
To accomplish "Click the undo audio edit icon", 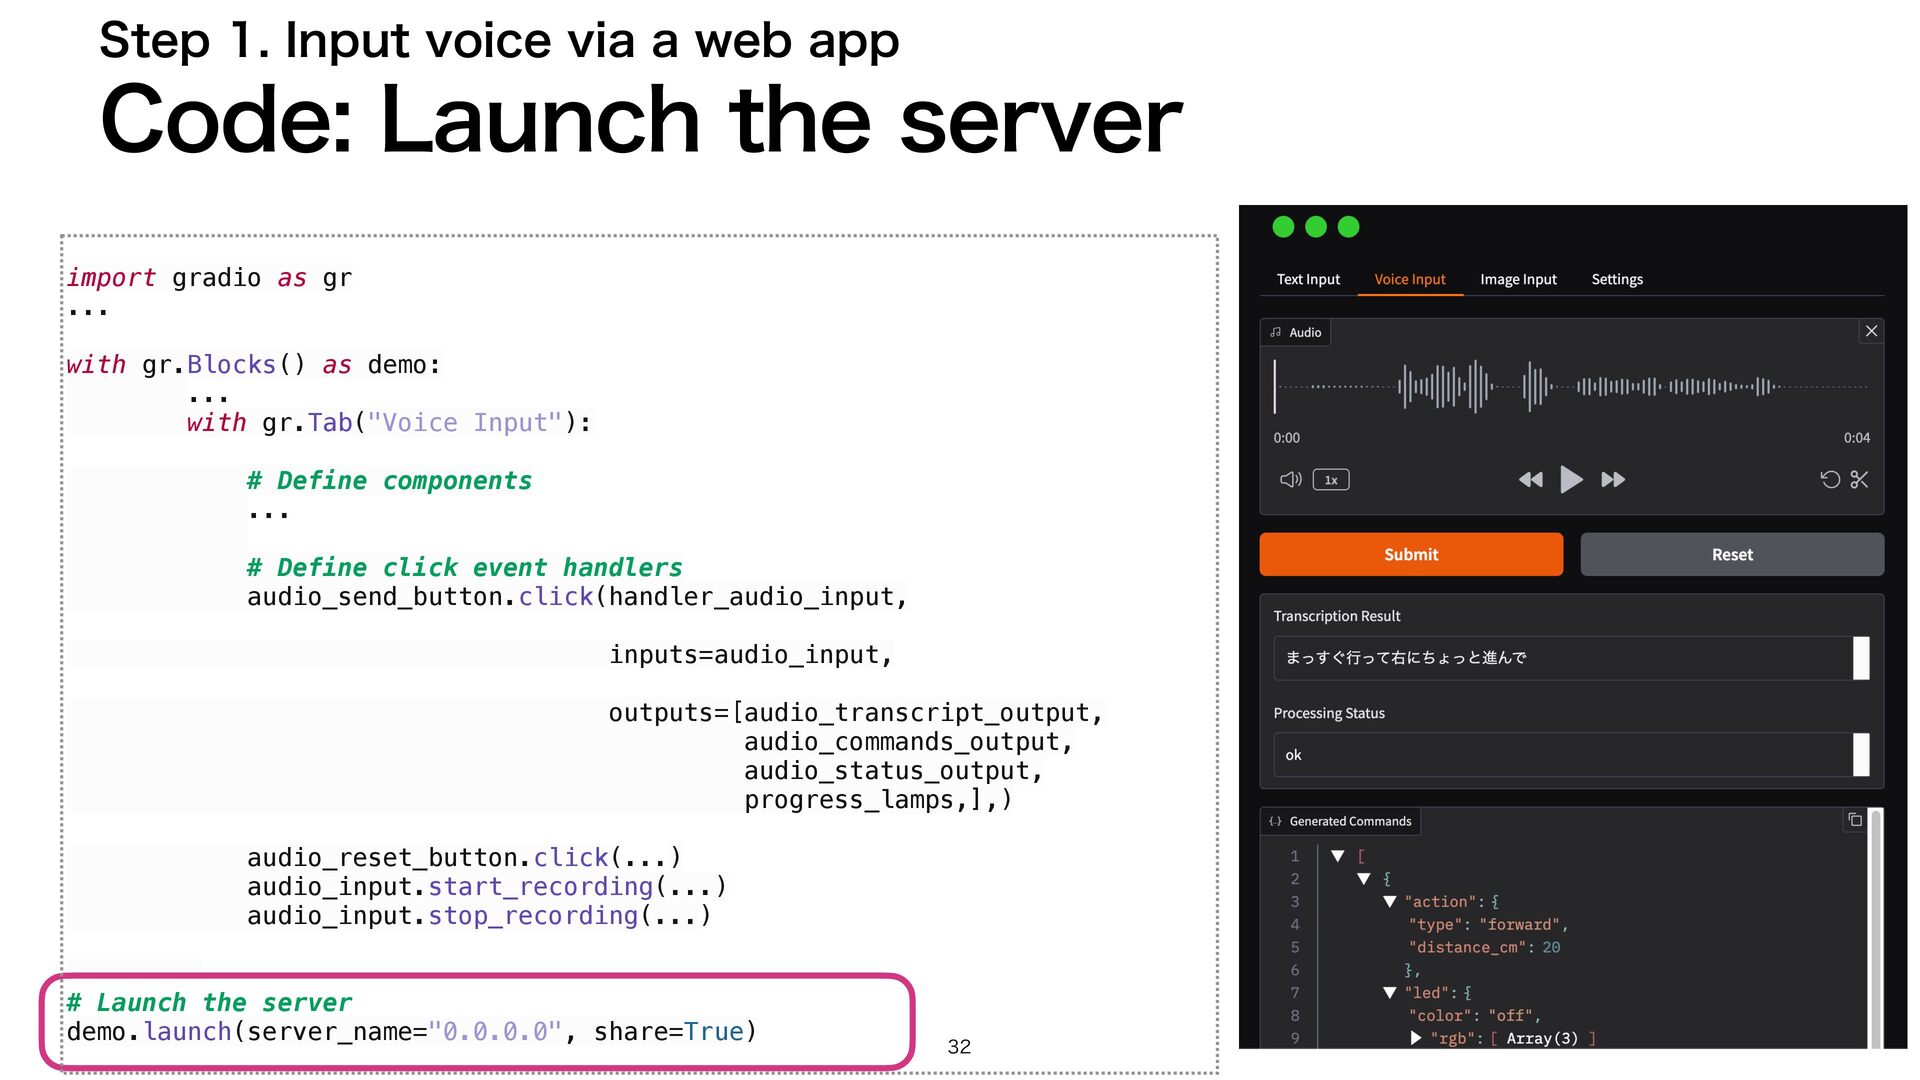I will [1829, 480].
